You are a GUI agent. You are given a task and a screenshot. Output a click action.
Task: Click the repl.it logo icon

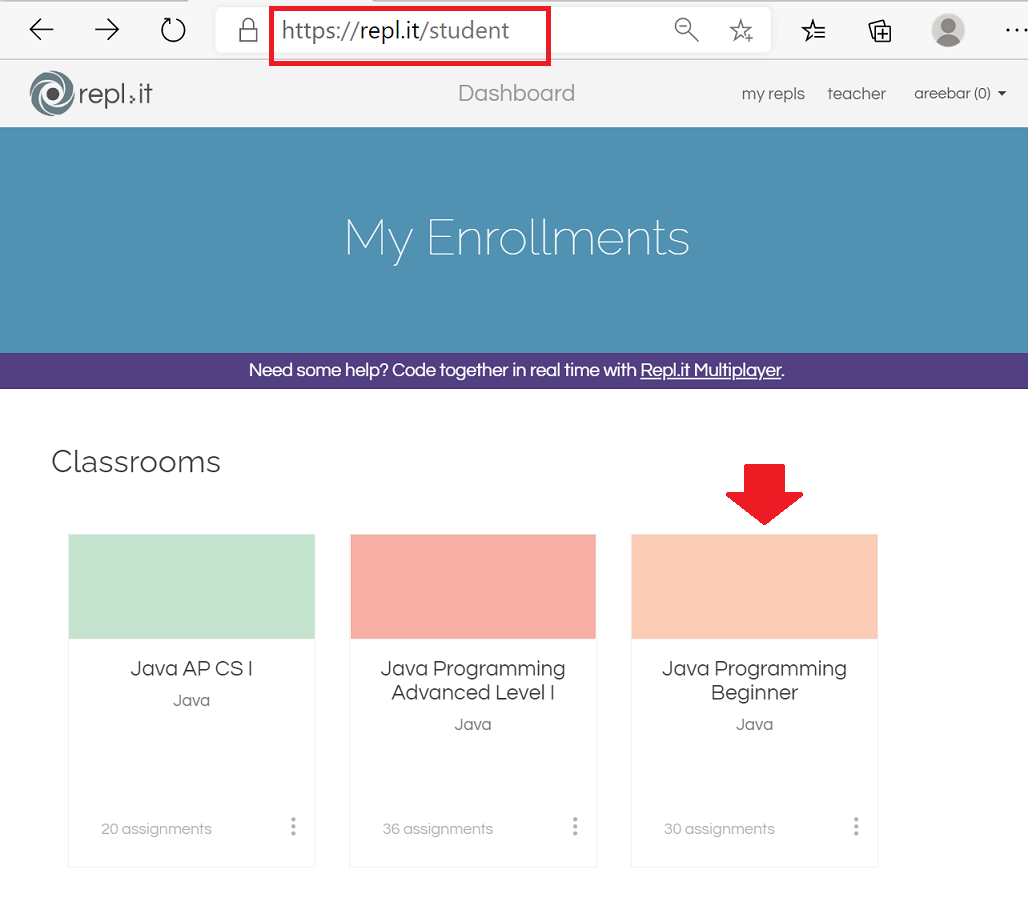point(51,94)
